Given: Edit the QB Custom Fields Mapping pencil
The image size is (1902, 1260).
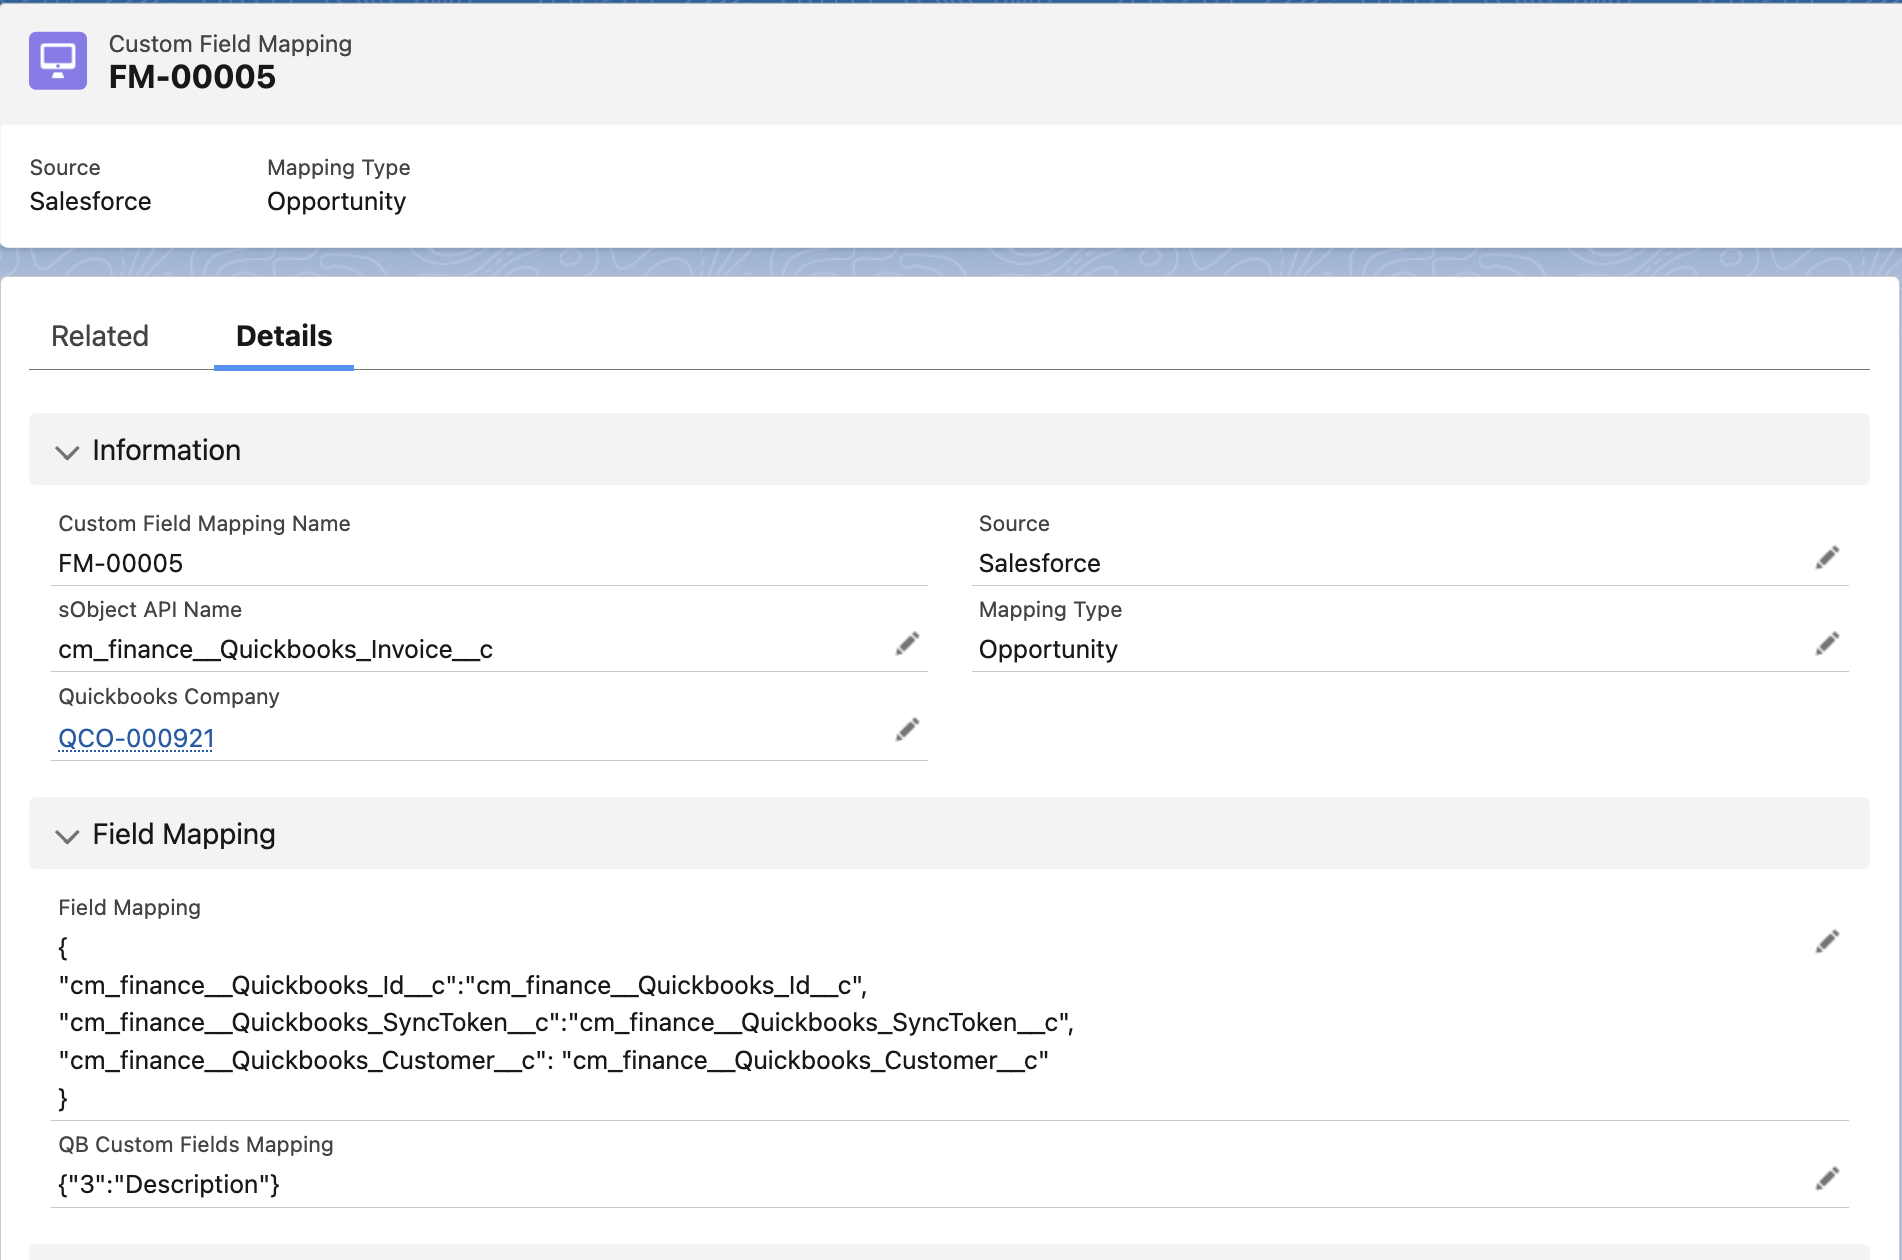Looking at the screenshot, I should [1827, 1179].
